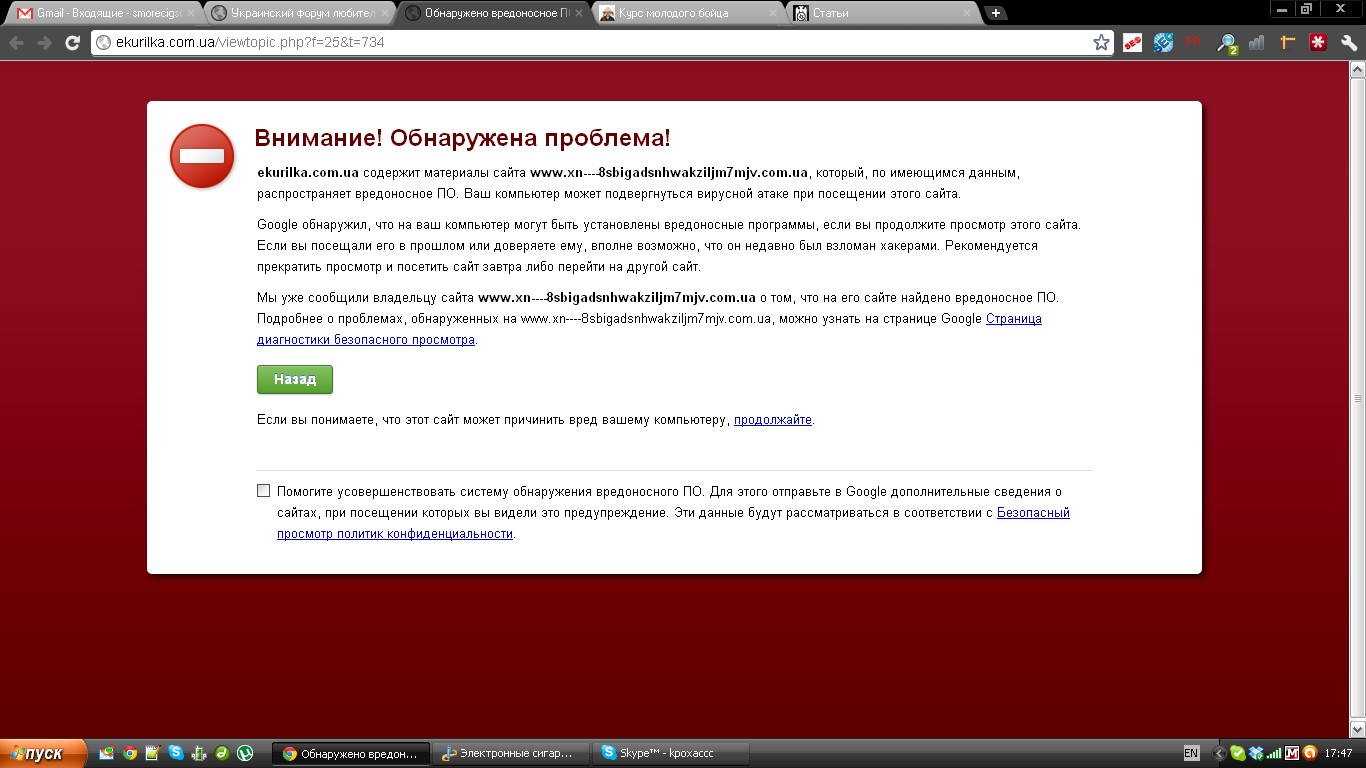The width and height of the screenshot is (1366, 768).
Task: Click the Skype status tray icon
Action: click(x=1238, y=753)
